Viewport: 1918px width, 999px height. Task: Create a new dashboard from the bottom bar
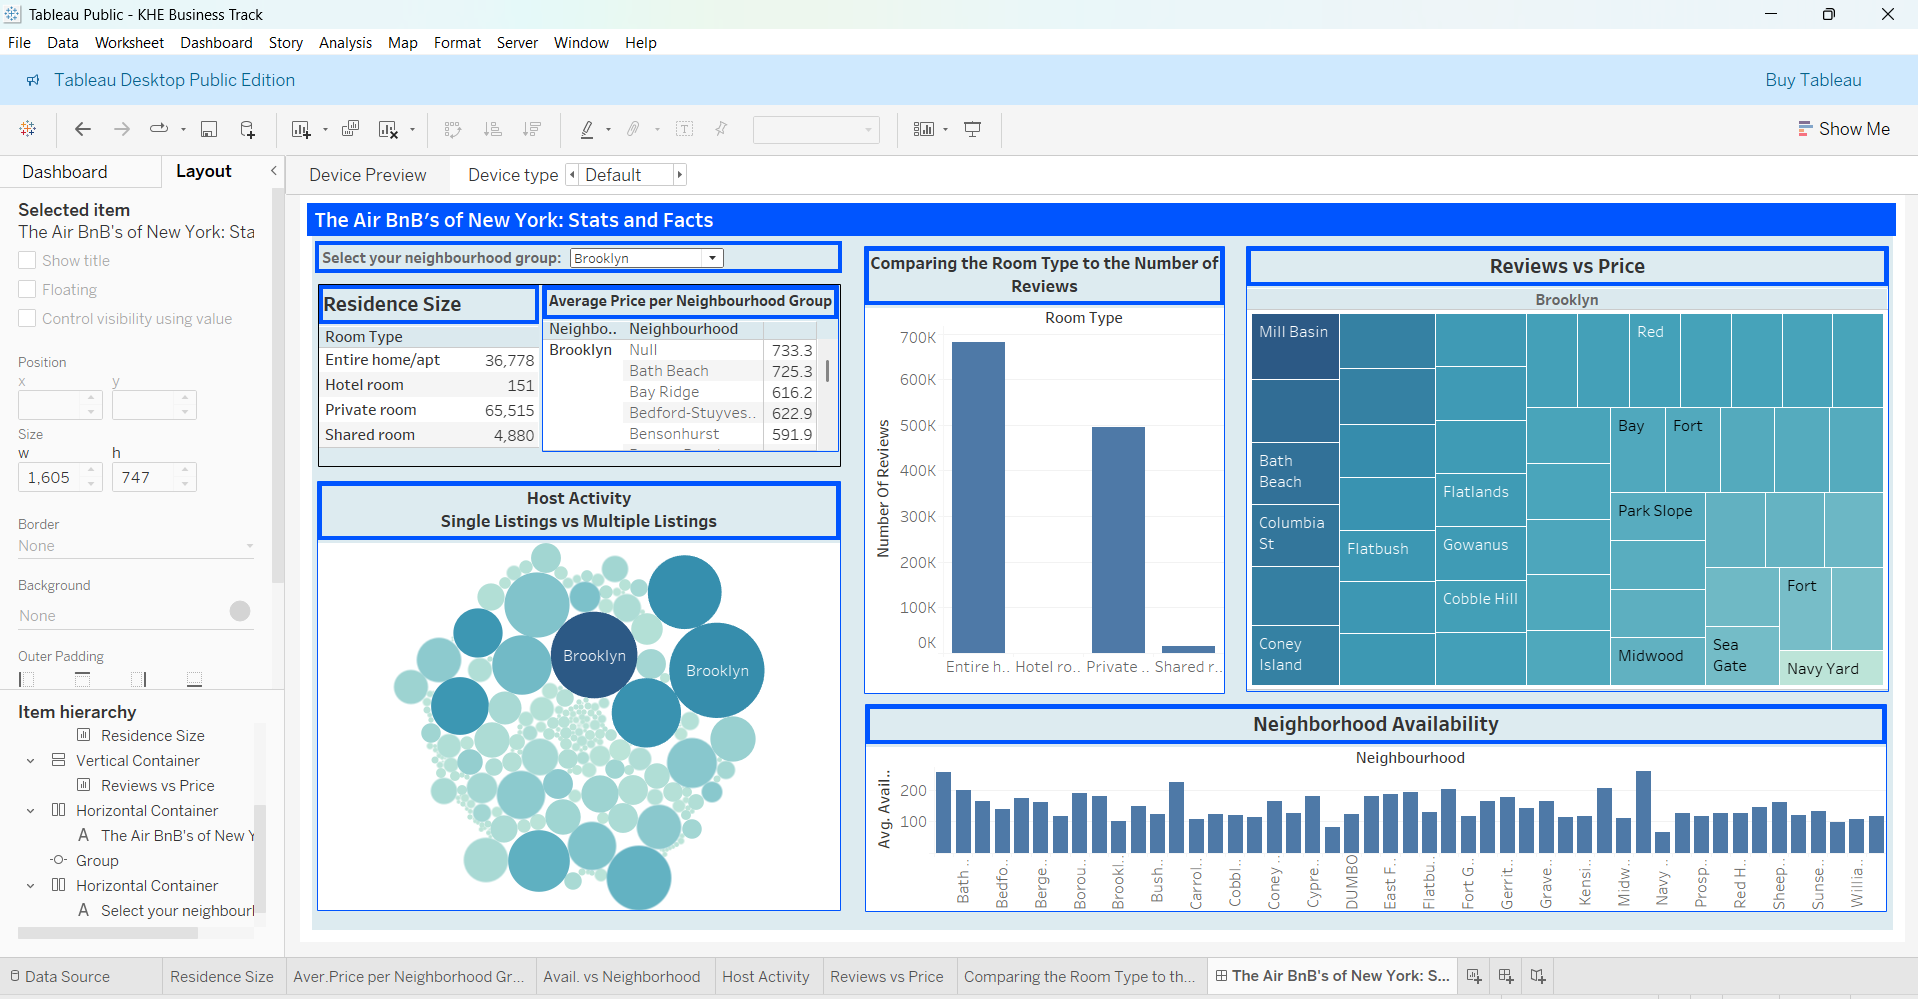(1505, 976)
